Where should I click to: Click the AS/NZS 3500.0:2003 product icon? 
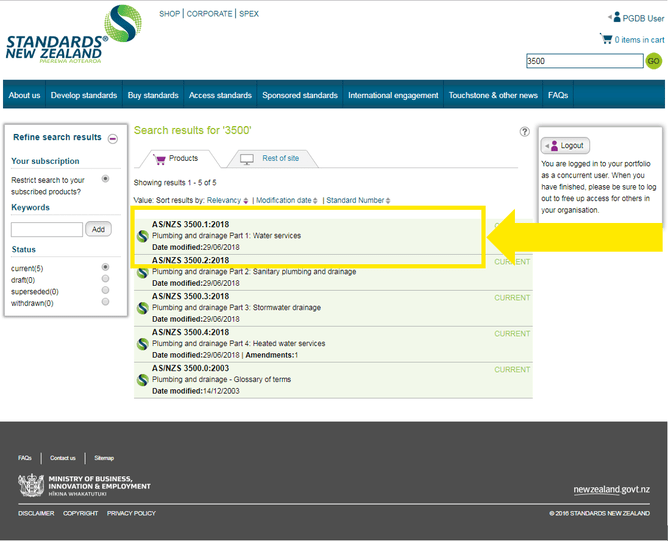click(x=143, y=380)
